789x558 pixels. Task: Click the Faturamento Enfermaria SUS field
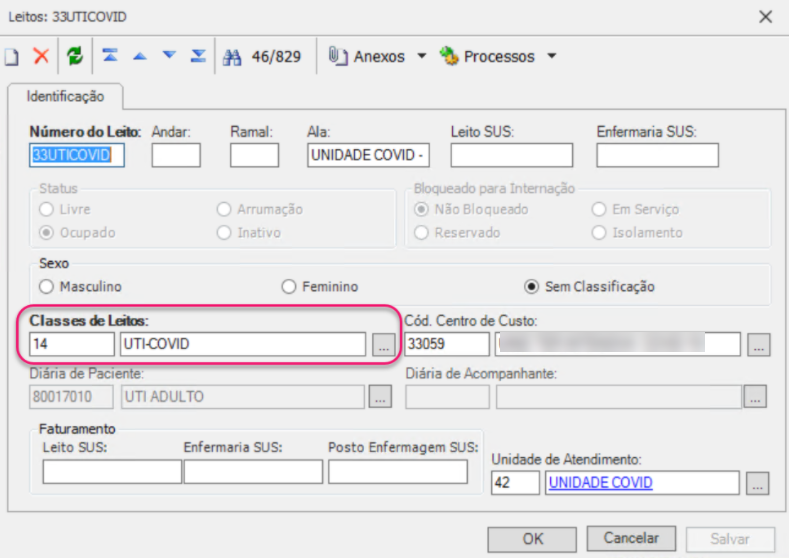[253, 472]
